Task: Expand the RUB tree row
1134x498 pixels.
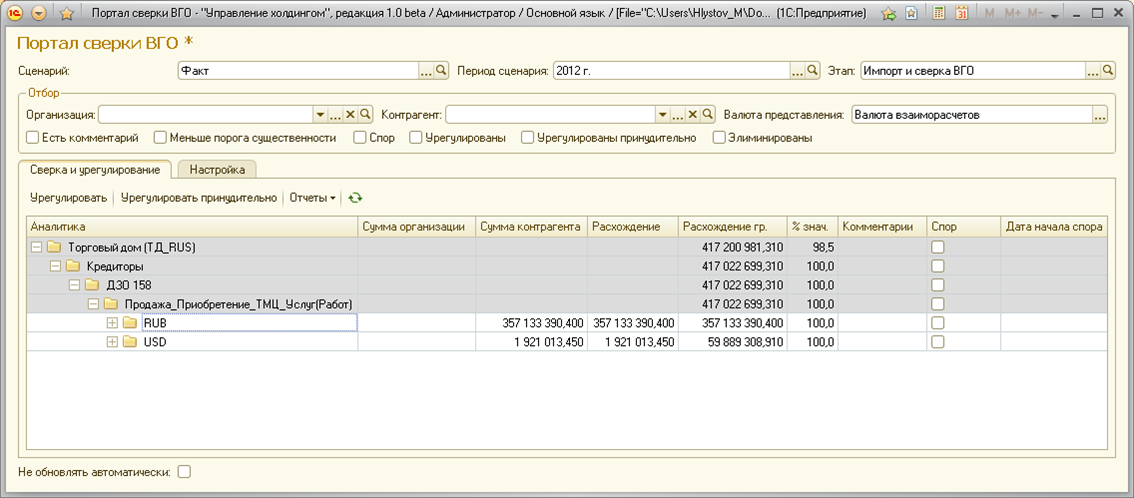Action: point(112,323)
